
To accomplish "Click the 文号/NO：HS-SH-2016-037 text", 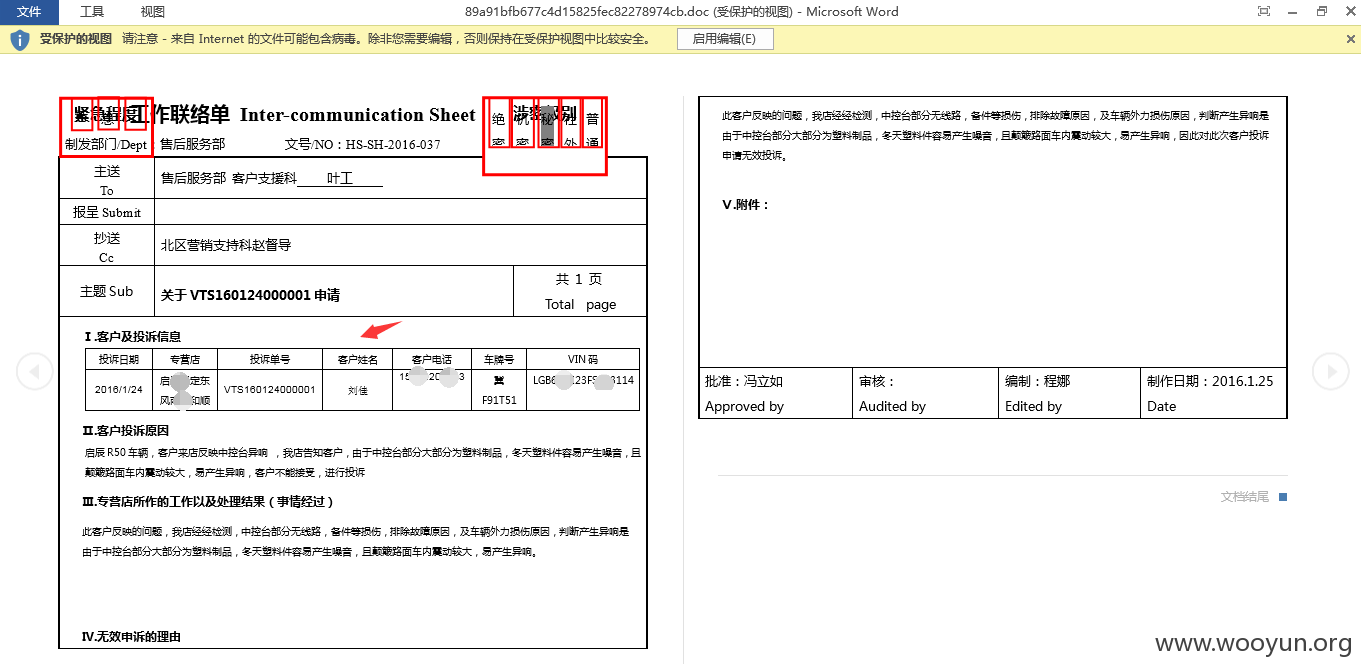I will point(363,145).
